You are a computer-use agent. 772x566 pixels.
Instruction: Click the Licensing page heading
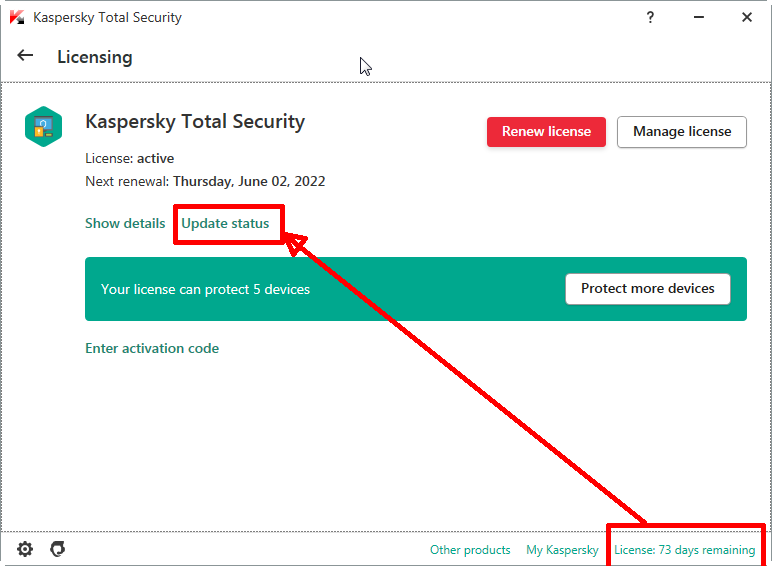(95, 57)
